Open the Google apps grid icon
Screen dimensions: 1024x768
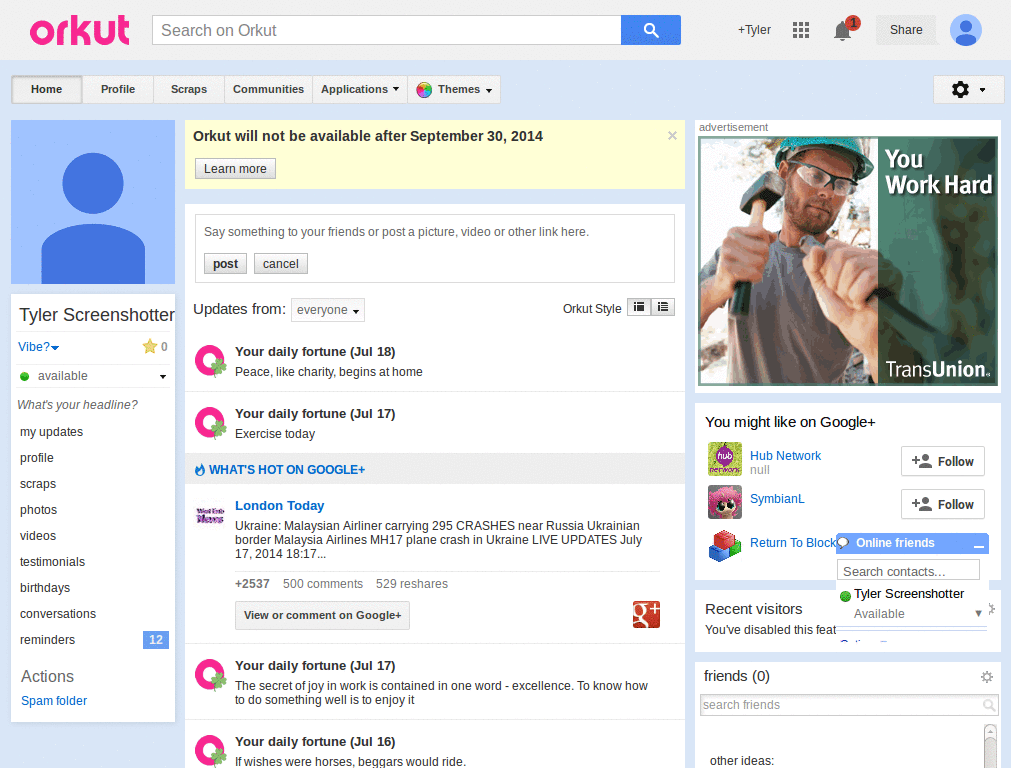[801, 30]
